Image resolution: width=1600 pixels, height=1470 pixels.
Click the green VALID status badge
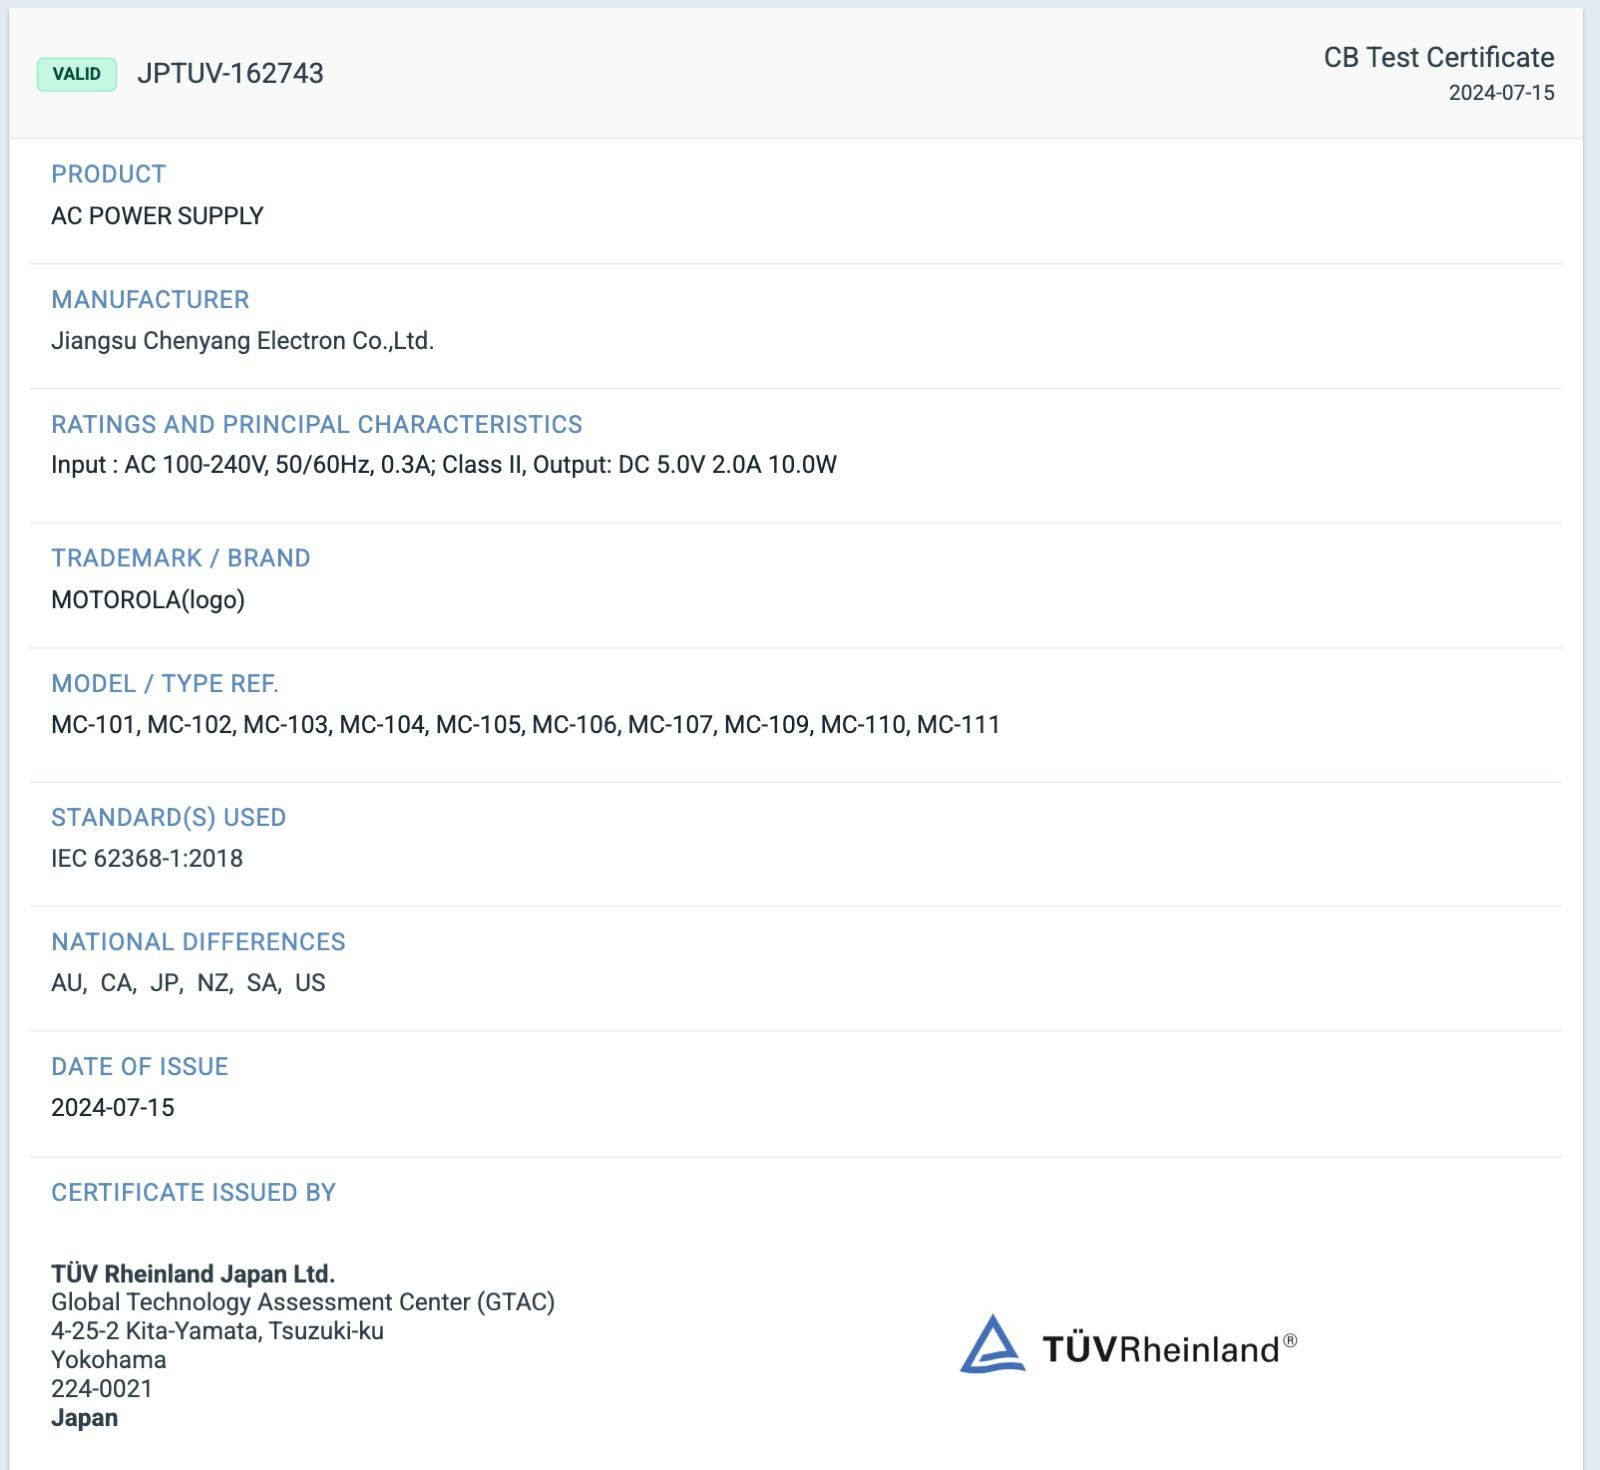click(77, 74)
